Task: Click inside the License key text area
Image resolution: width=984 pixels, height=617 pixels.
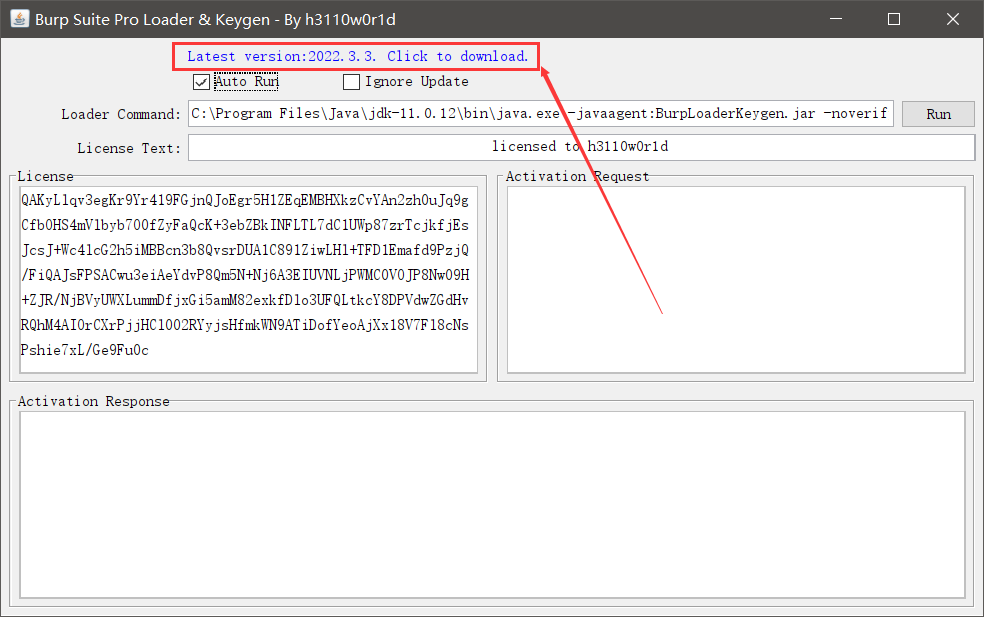Action: [x=249, y=279]
